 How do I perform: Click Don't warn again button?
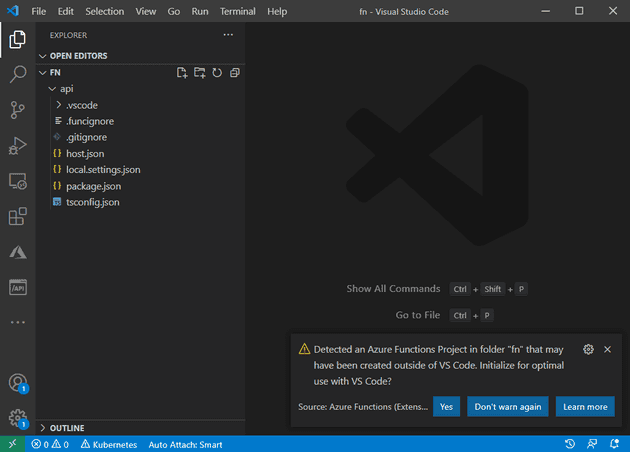(508, 407)
